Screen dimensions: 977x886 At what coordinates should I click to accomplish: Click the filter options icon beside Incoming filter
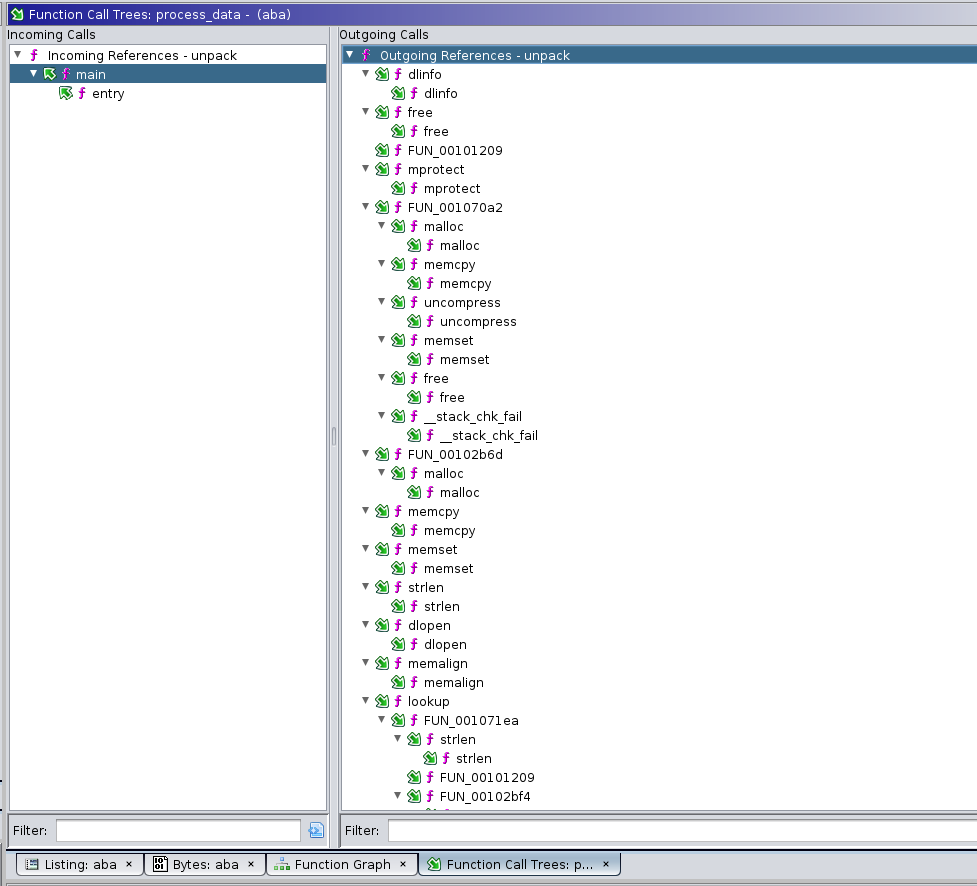[x=316, y=830]
